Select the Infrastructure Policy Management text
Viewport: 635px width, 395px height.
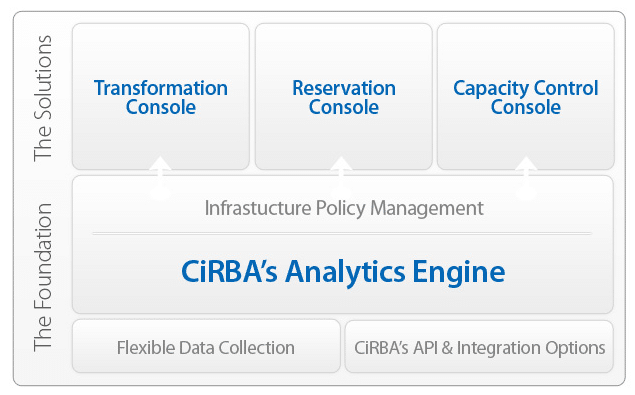tap(344, 208)
